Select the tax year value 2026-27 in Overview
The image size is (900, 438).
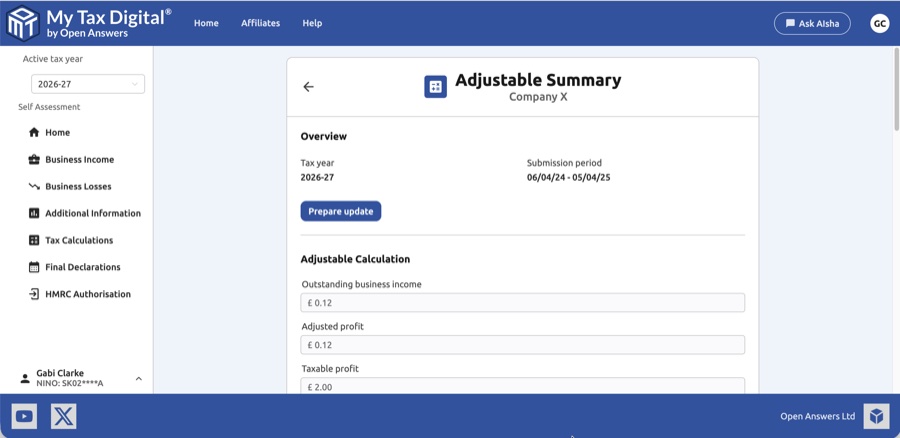click(x=317, y=177)
